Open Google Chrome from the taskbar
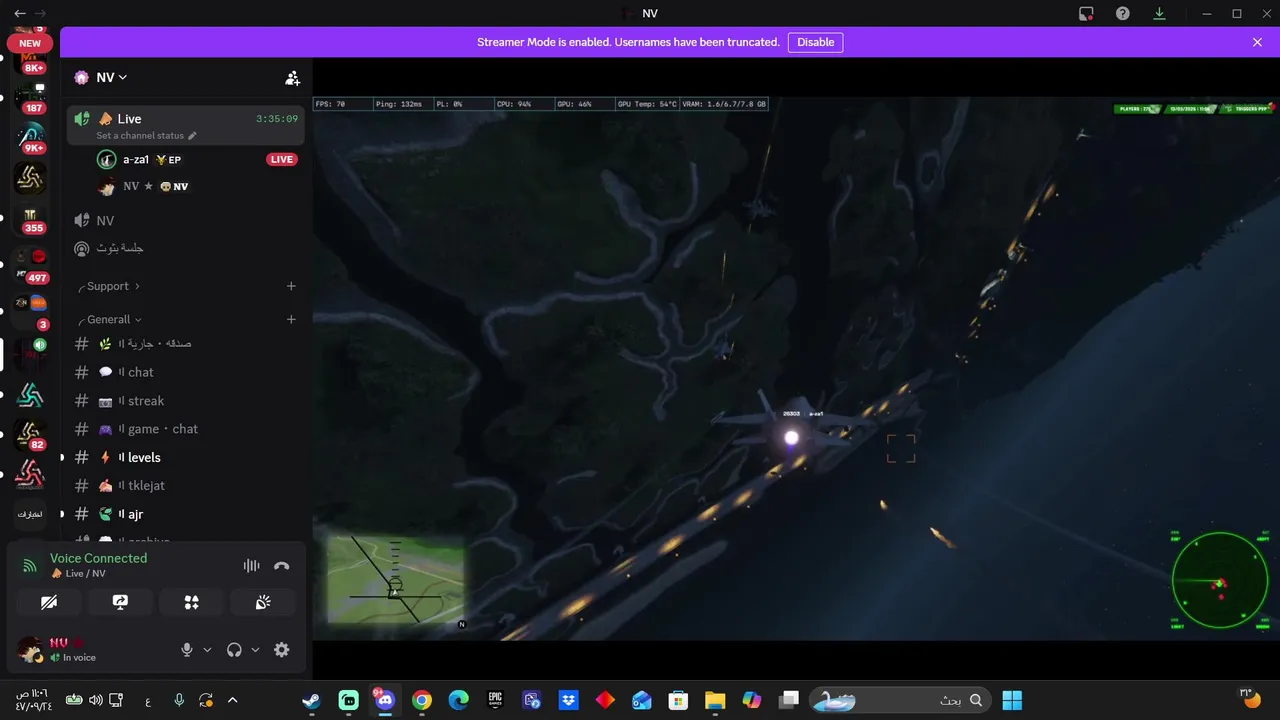 coord(422,700)
